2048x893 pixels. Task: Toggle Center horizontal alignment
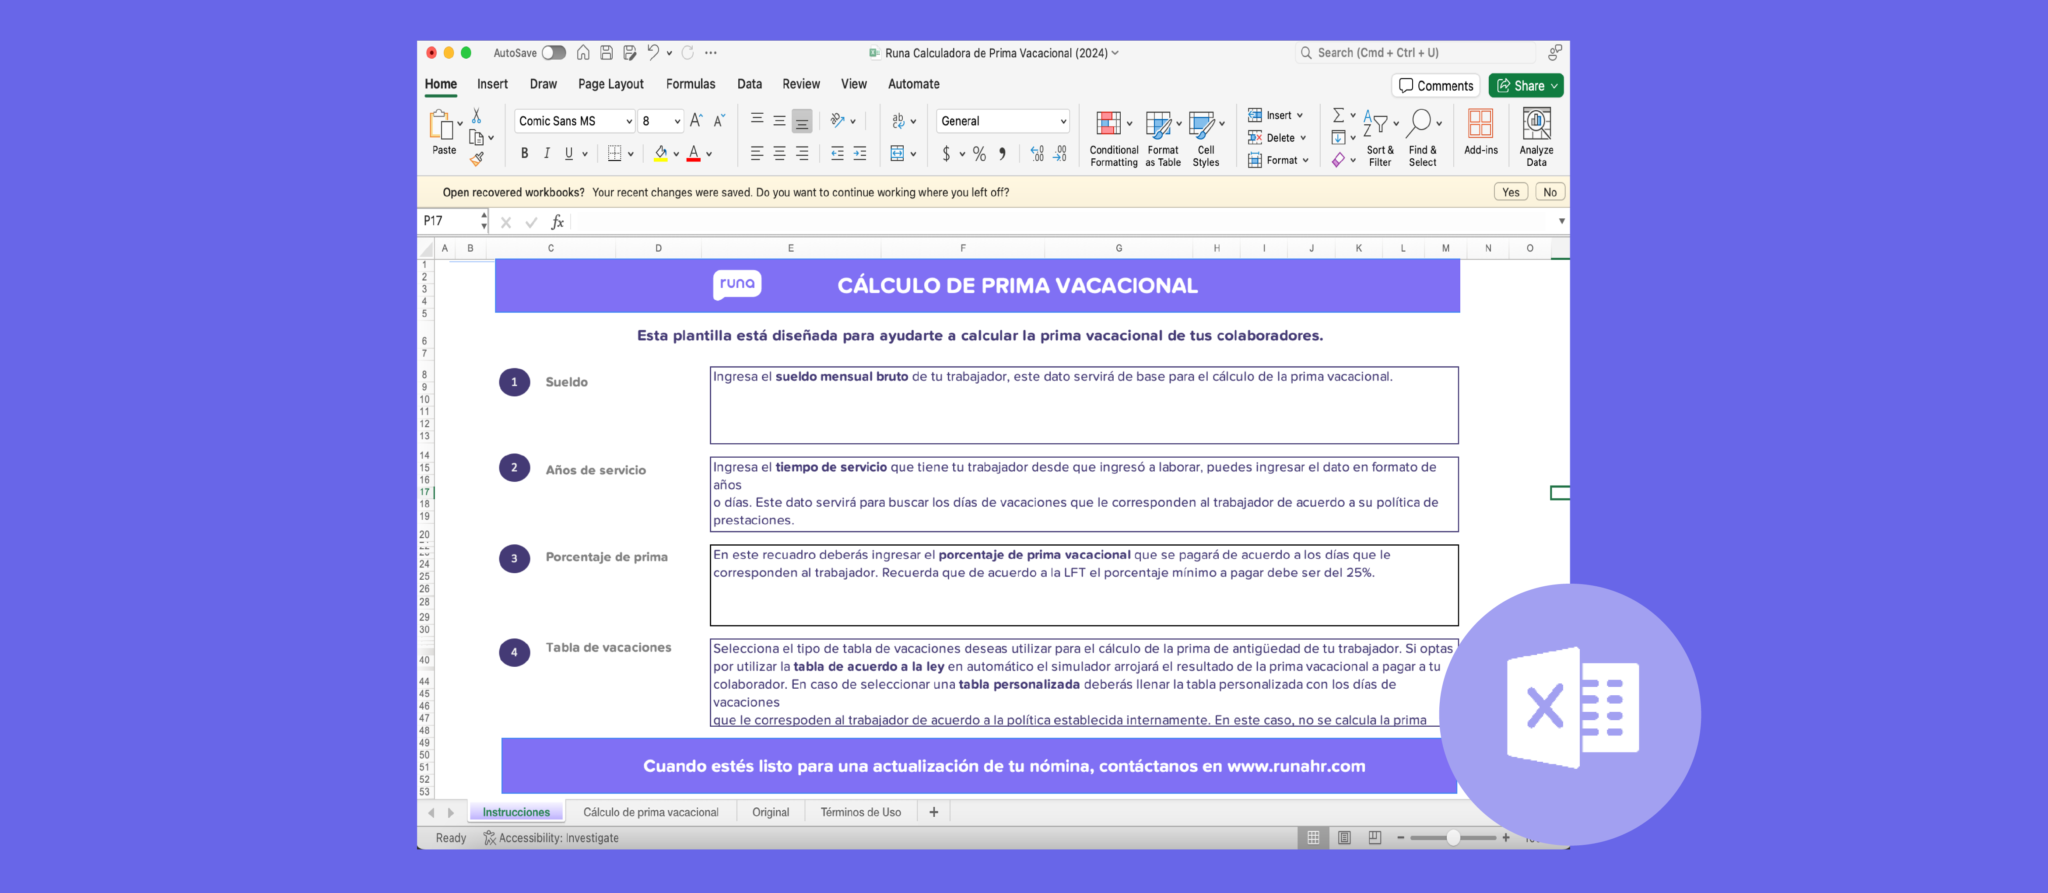779,153
